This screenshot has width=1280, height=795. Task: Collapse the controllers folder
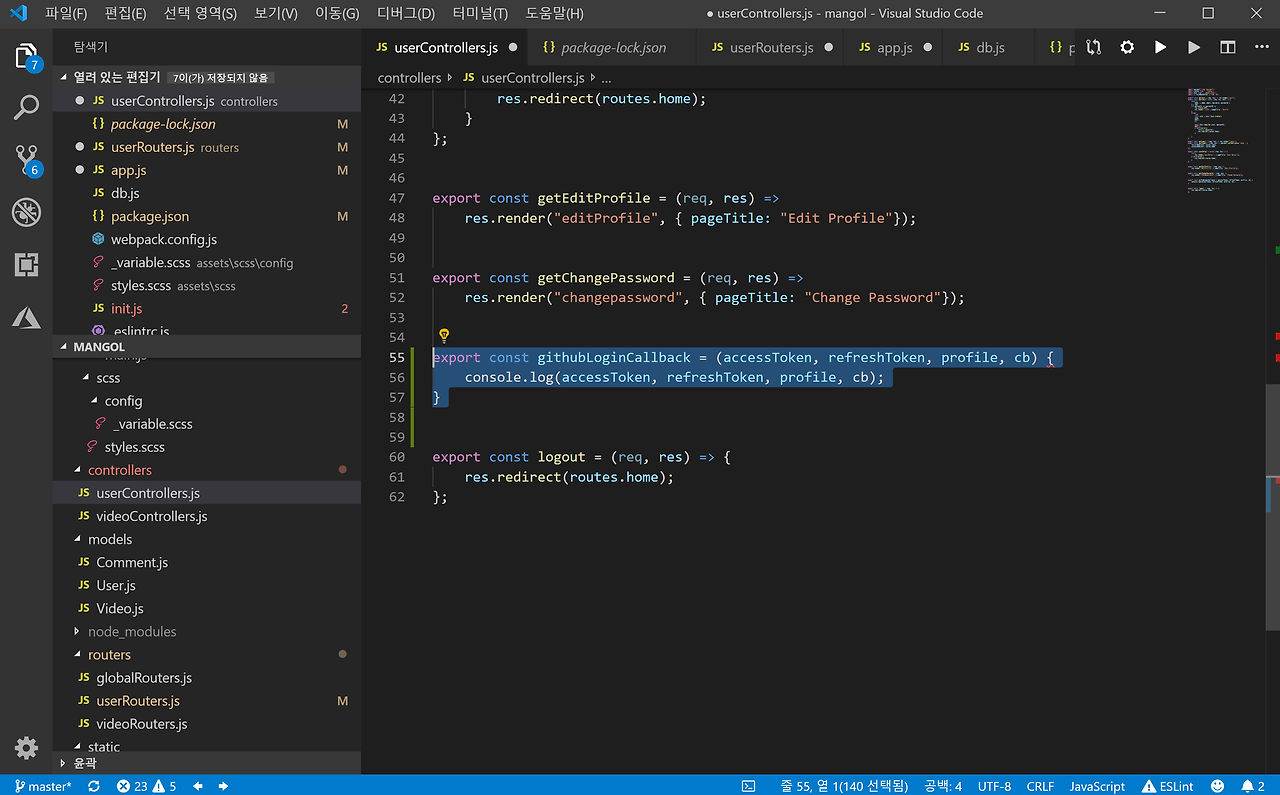(x=119, y=470)
